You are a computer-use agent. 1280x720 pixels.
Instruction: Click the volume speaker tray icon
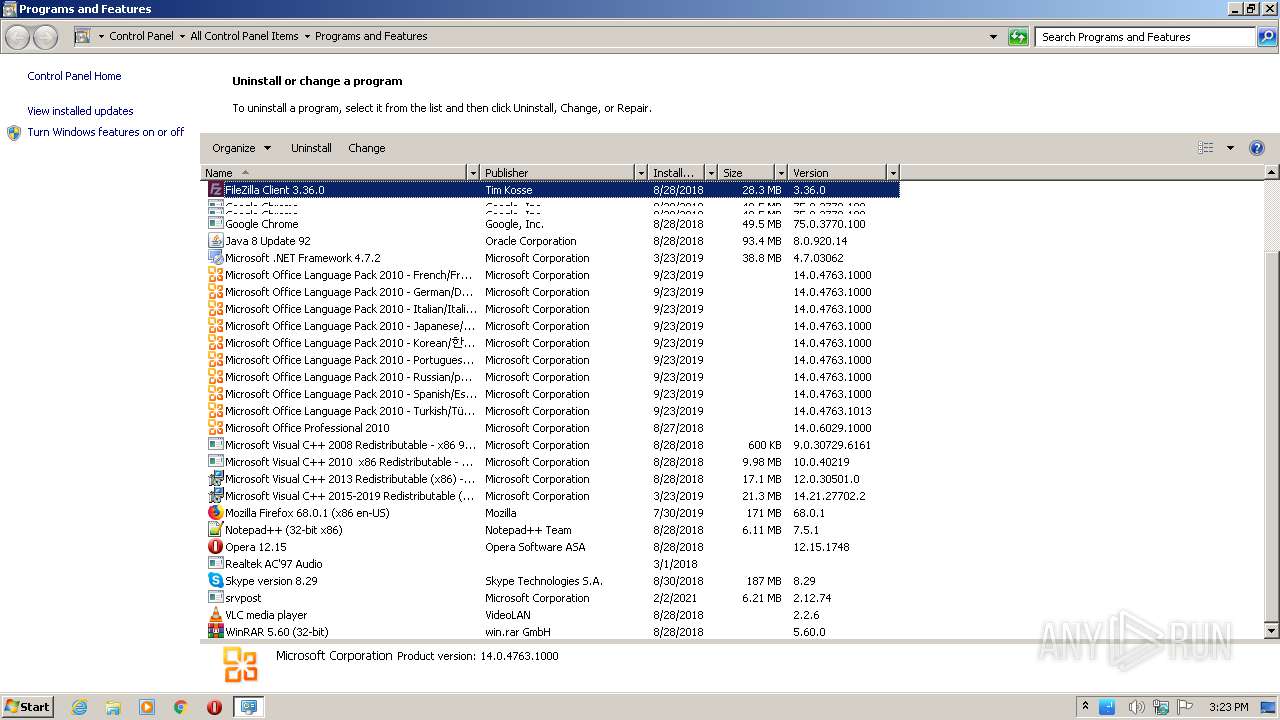pyautogui.click(x=1136, y=707)
